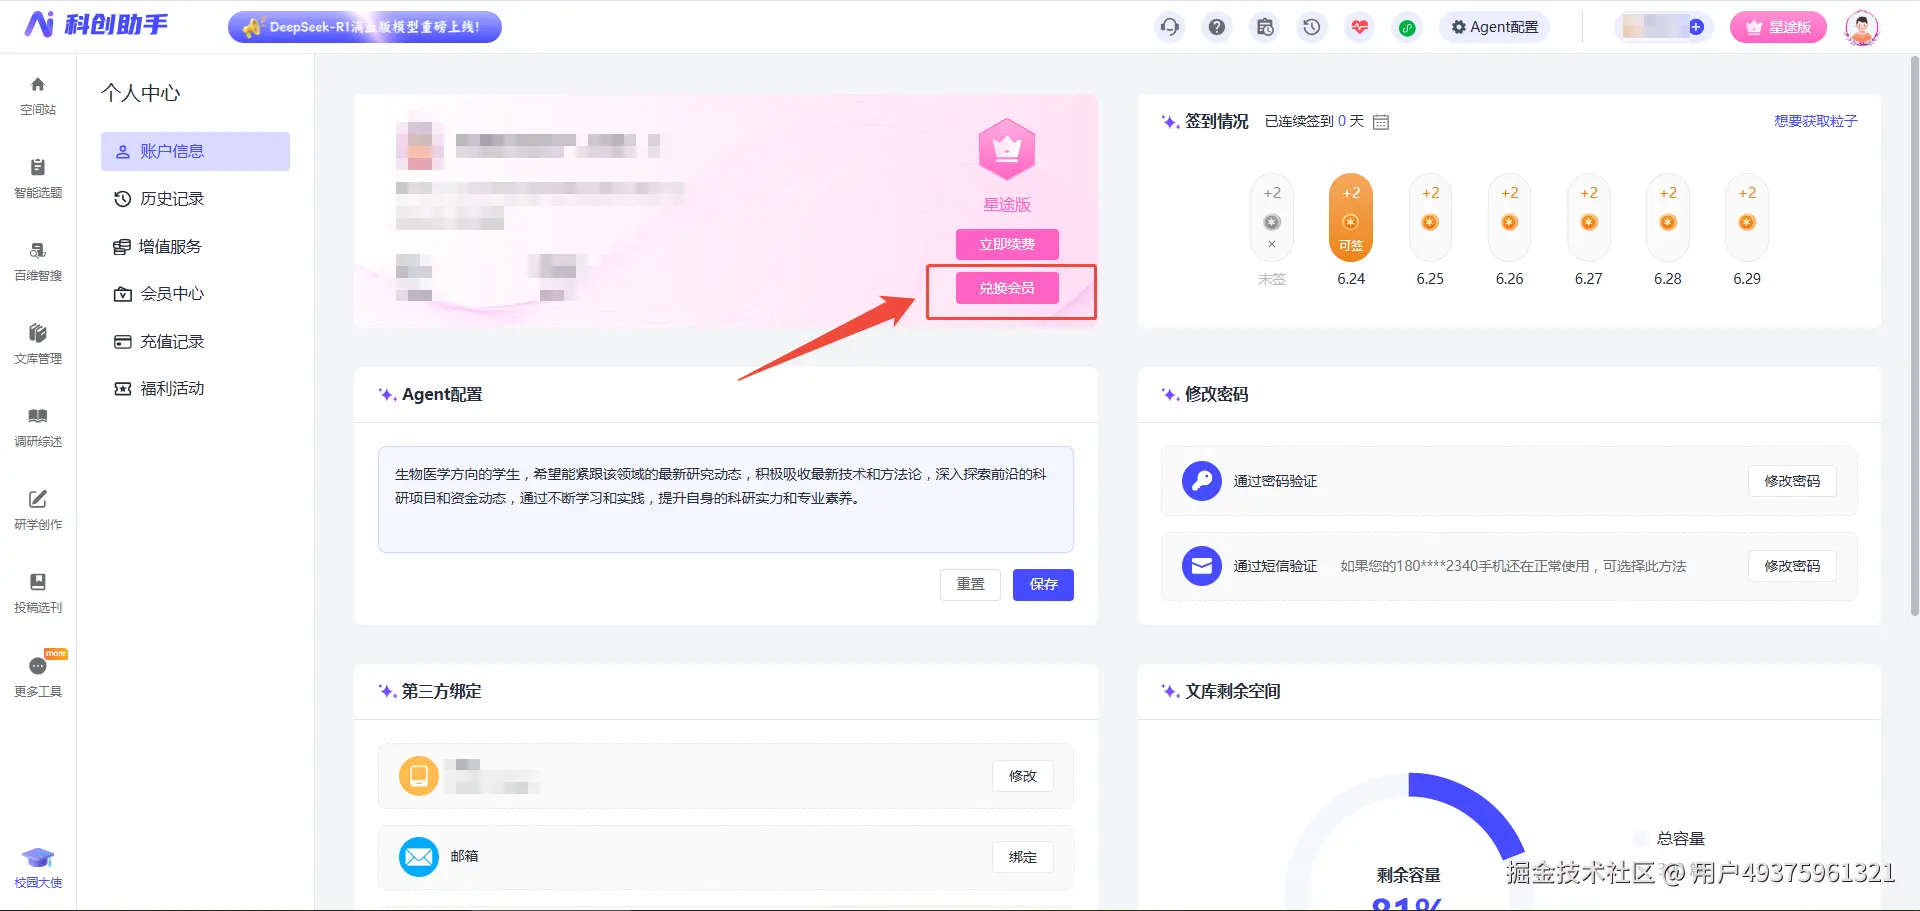This screenshot has width=1920, height=911.
Task: Open the 空间站 home icon in sidebar
Action: click(x=38, y=95)
